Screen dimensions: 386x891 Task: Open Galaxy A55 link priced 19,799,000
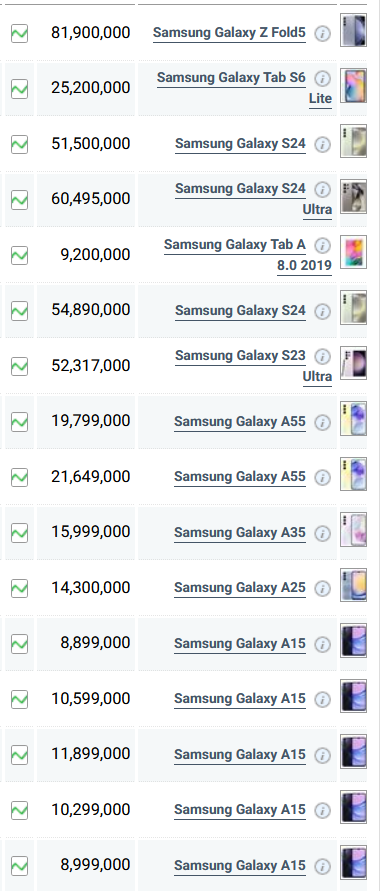pyautogui.click(x=240, y=422)
